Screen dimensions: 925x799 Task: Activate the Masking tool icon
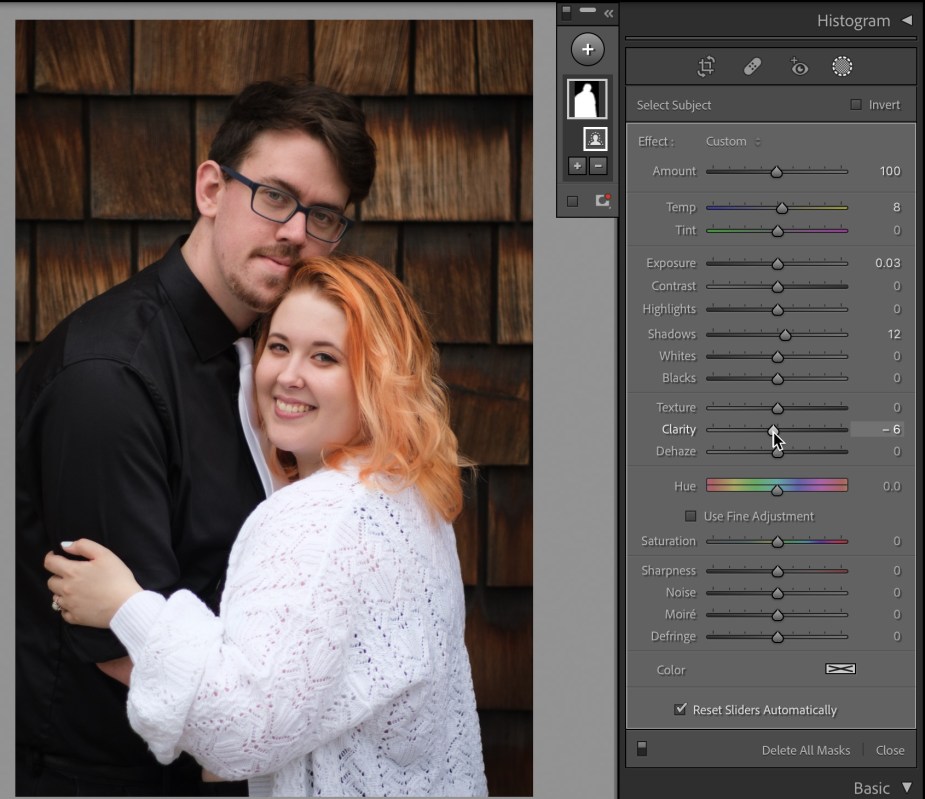842,66
